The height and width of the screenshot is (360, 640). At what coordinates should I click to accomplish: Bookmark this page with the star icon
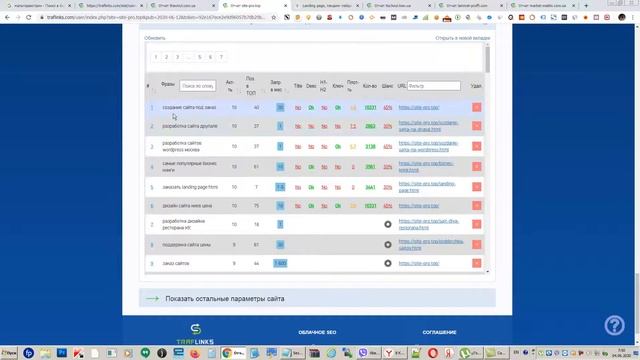pyautogui.click(x=273, y=18)
